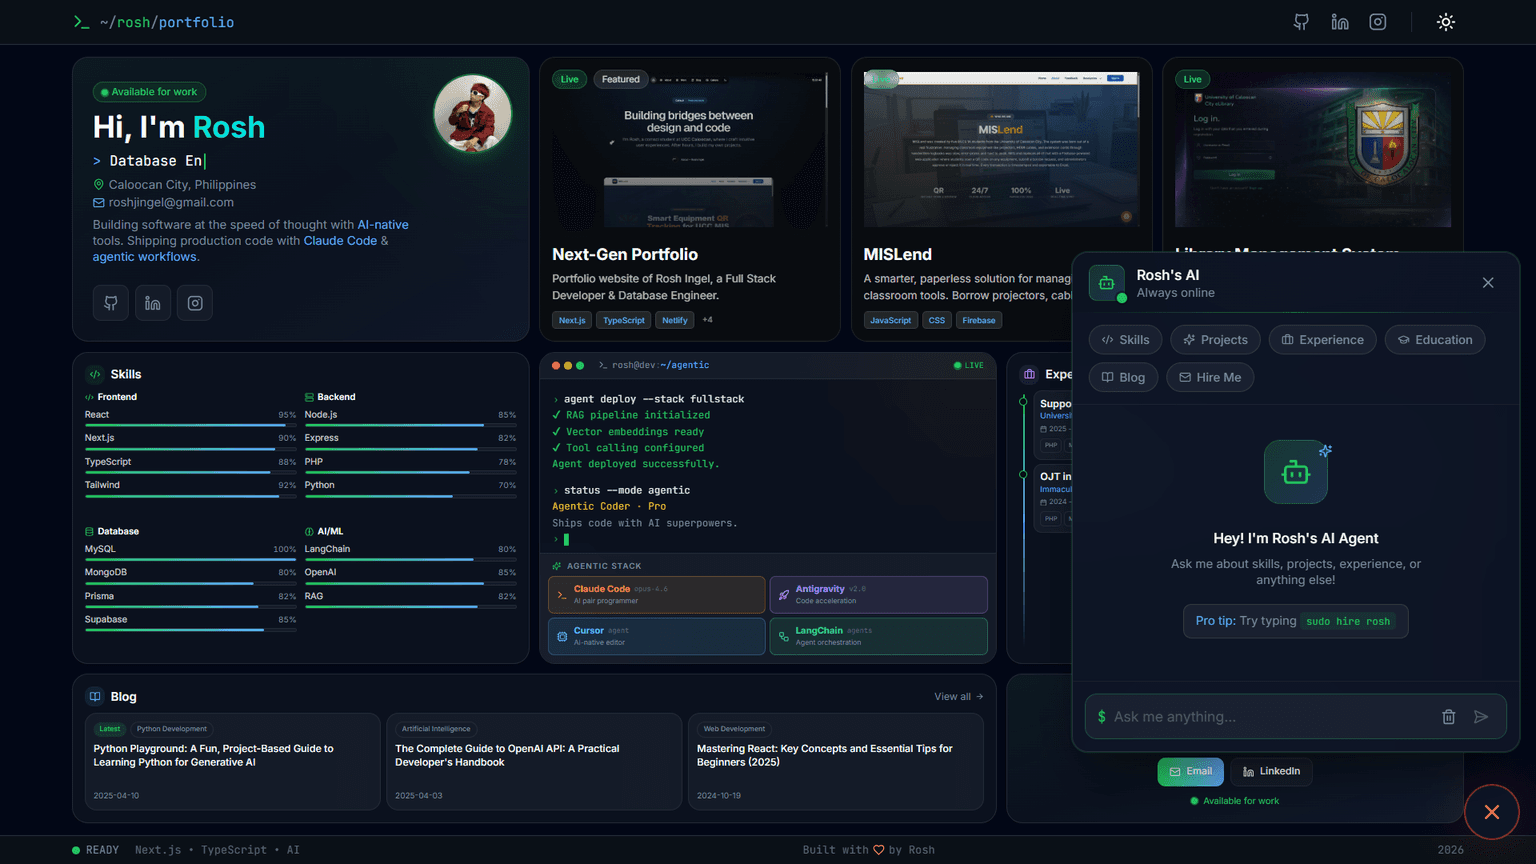Open the Next-Gen Portfolio project thumbnail
1536x864 pixels.
click(690, 149)
